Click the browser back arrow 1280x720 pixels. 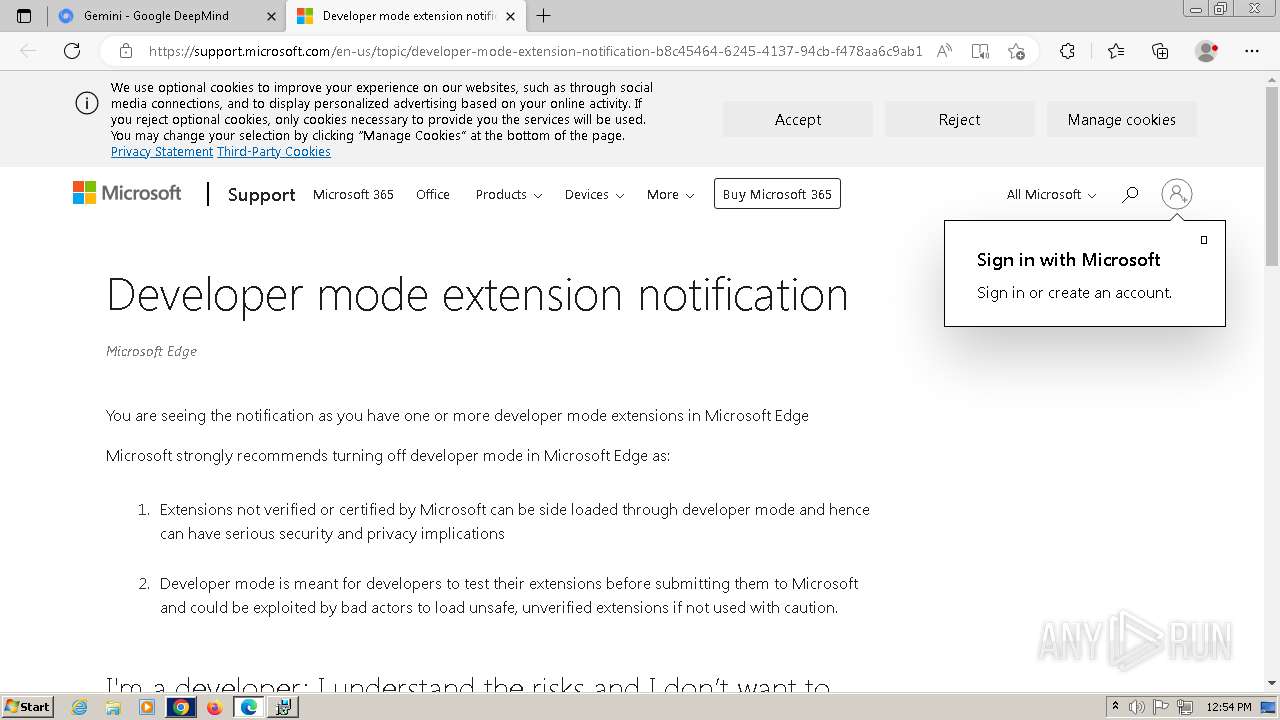(28, 51)
